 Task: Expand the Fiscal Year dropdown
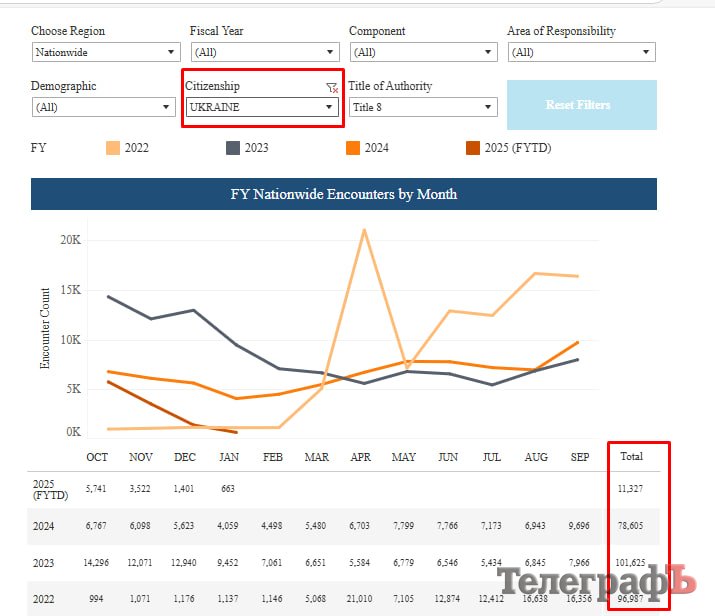point(264,52)
